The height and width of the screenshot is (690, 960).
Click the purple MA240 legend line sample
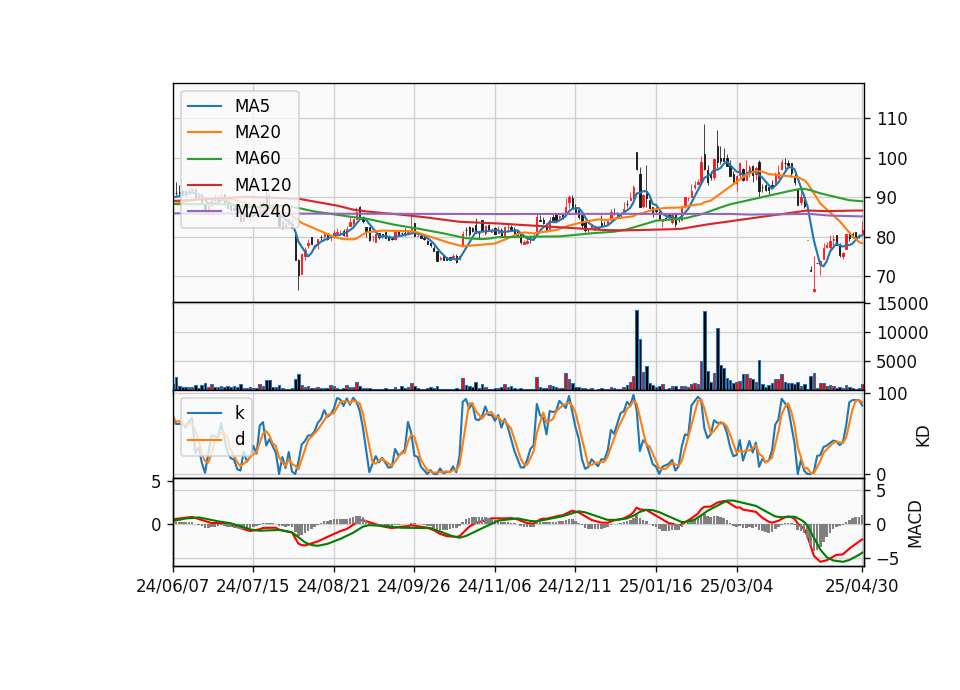point(204,211)
